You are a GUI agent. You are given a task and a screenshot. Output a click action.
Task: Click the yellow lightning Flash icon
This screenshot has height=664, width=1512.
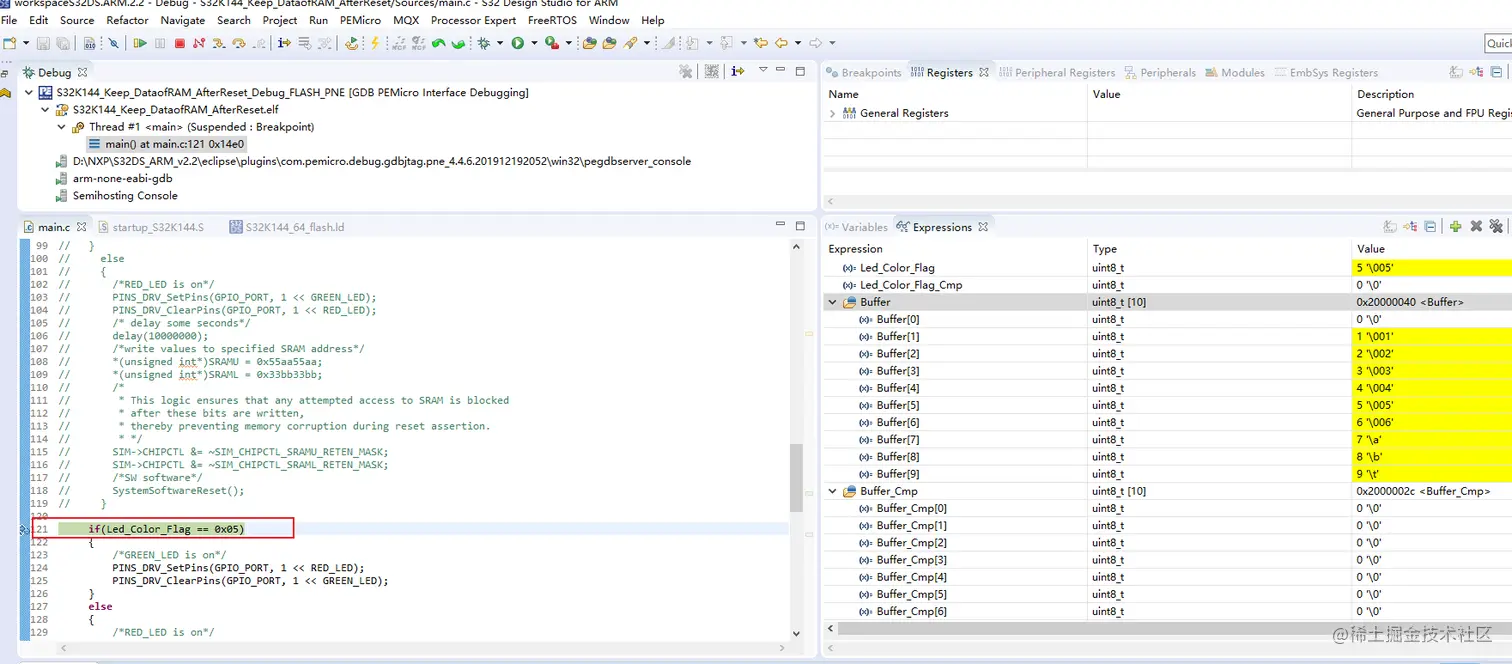click(375, 43)
